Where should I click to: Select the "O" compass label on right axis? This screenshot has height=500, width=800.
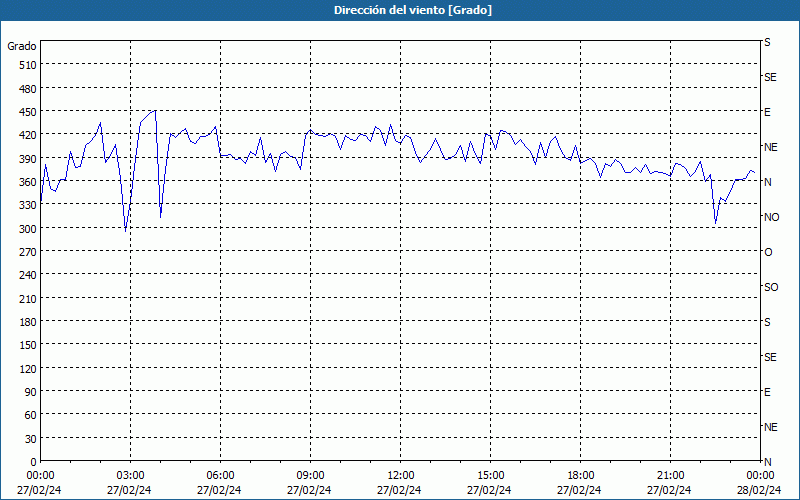coord(768,252)
